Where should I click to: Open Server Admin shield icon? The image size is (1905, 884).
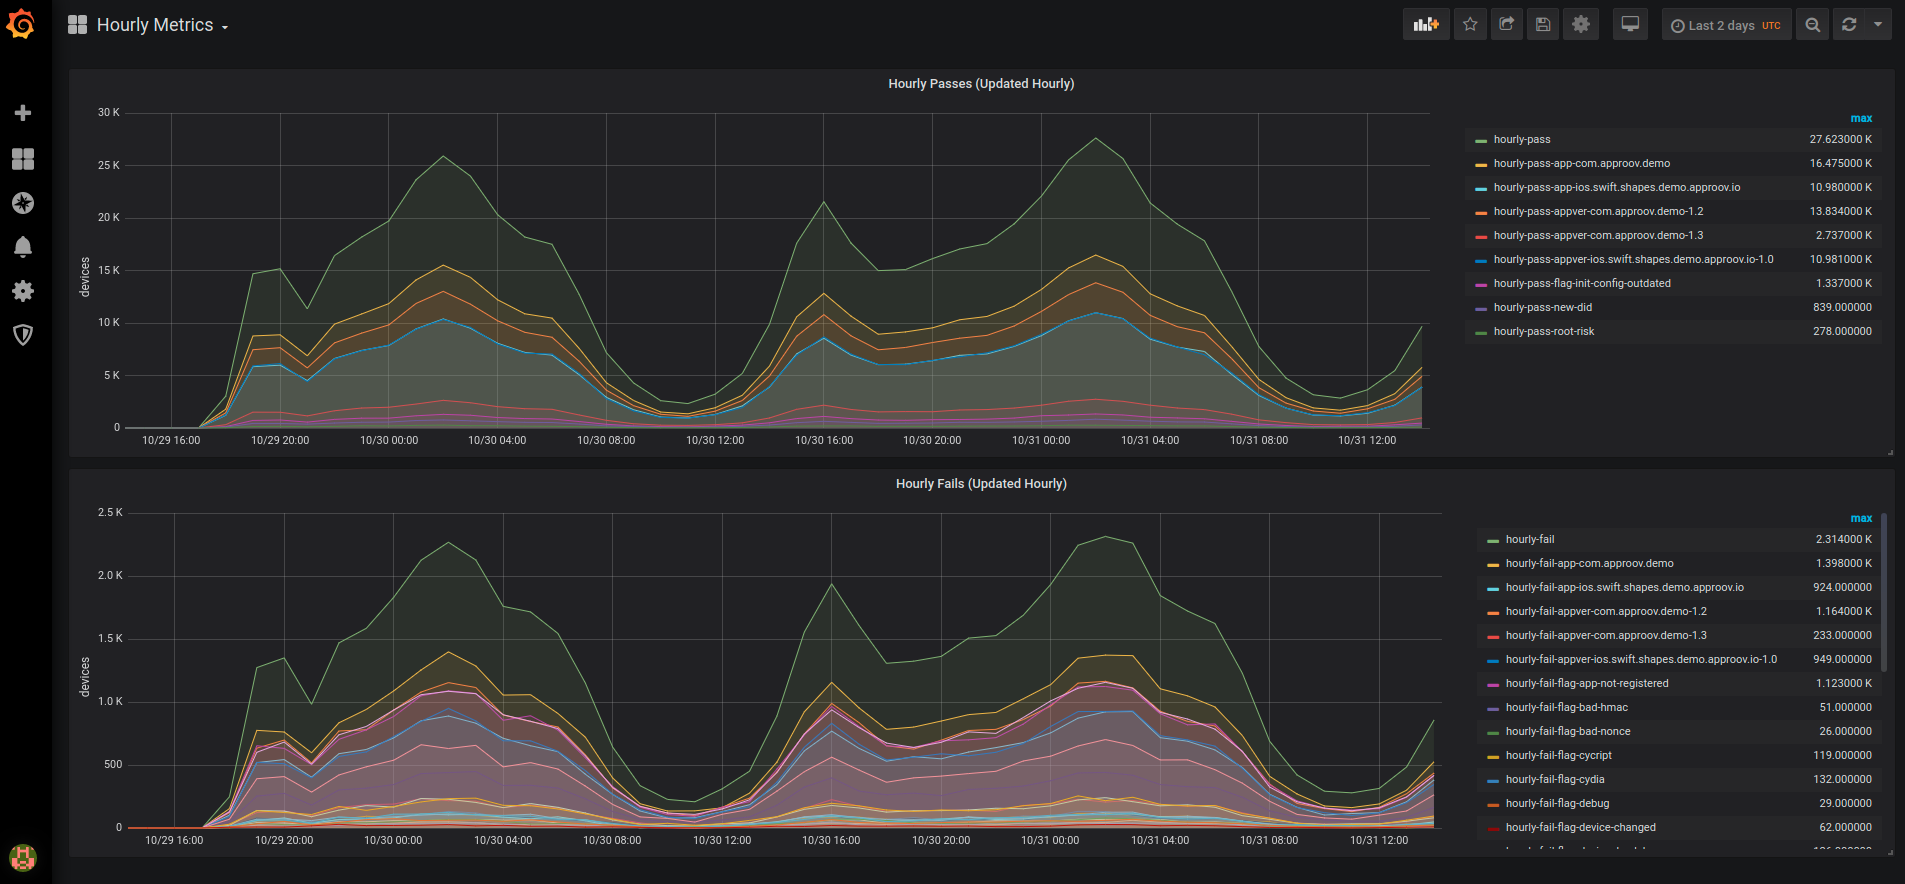tap(23, 335)
